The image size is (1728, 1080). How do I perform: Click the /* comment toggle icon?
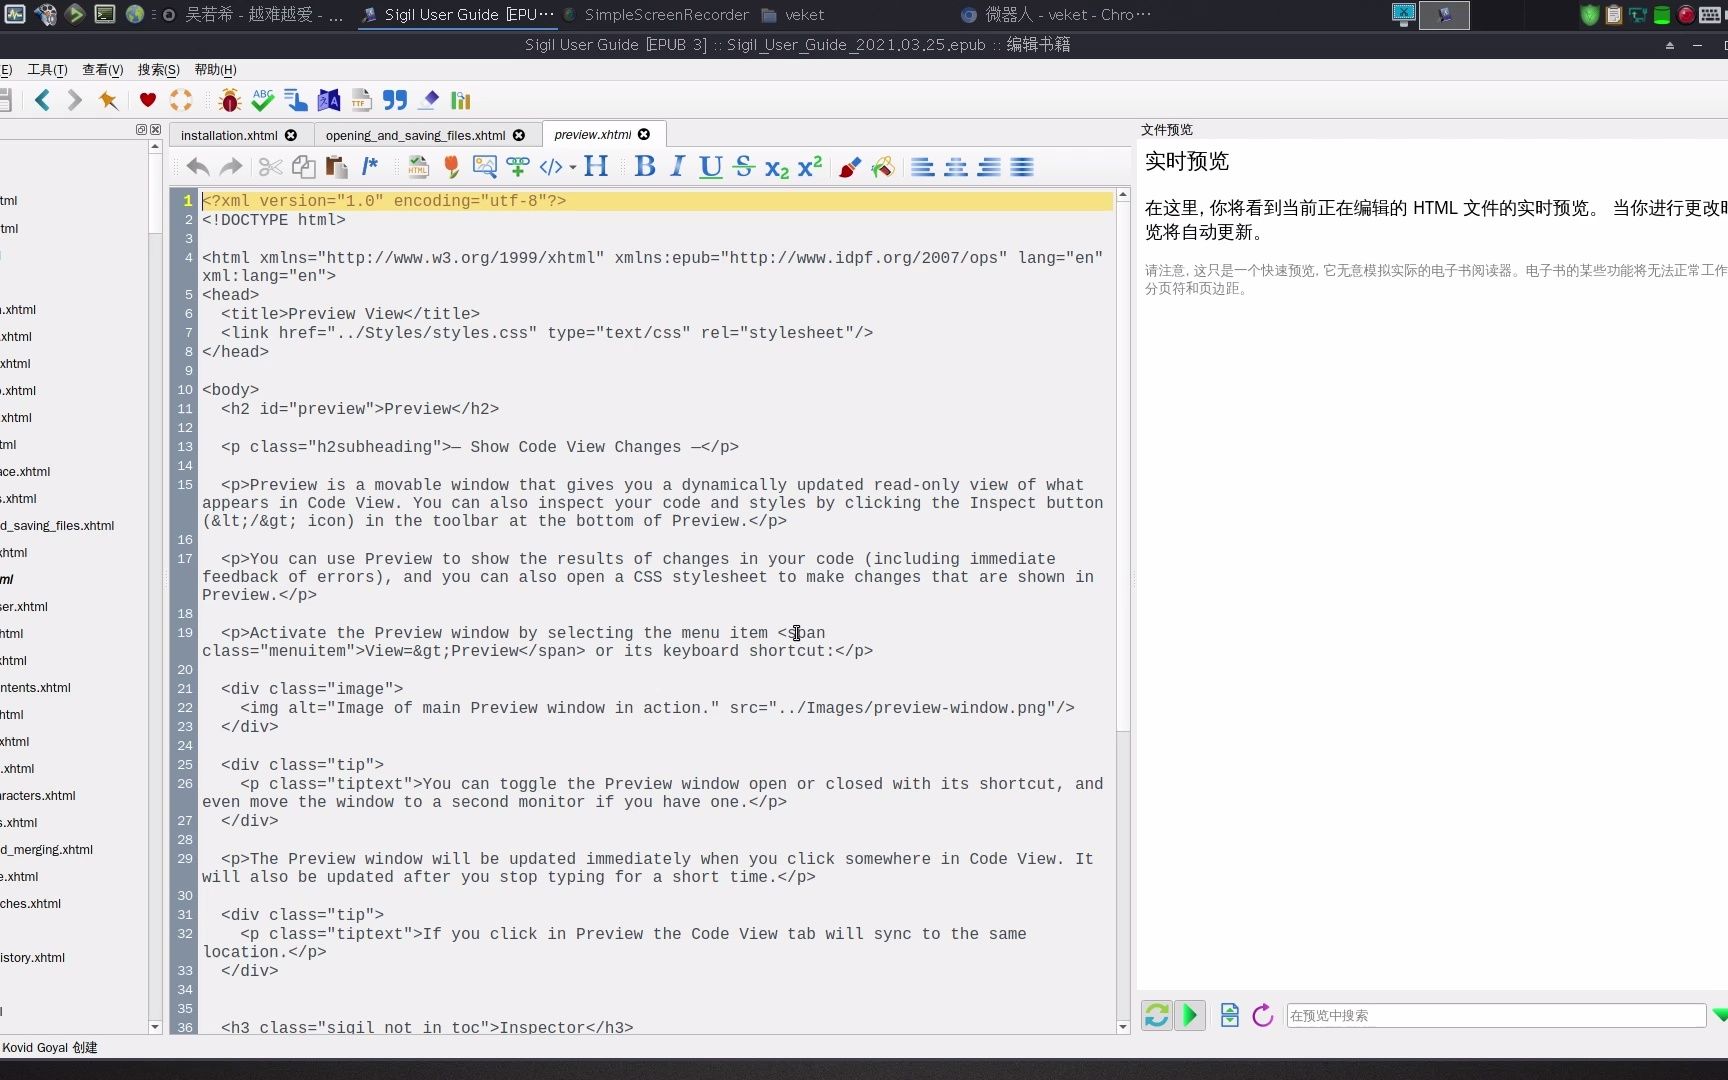click(370, 166)
